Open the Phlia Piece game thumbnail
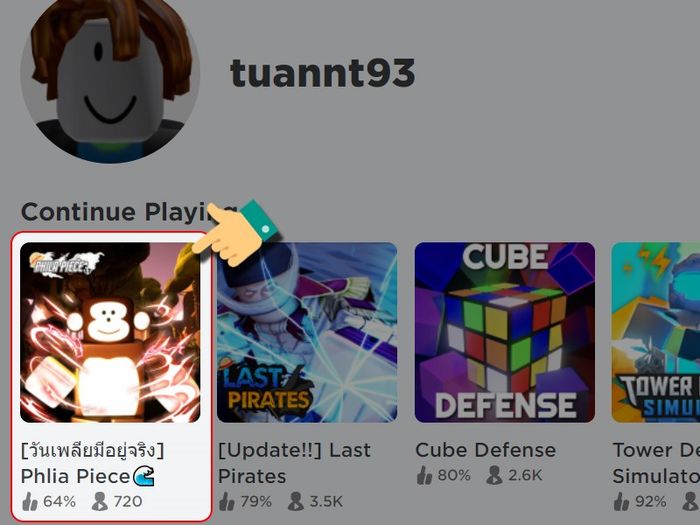Viewport: 700px width, 525px height. click(110, 333)
